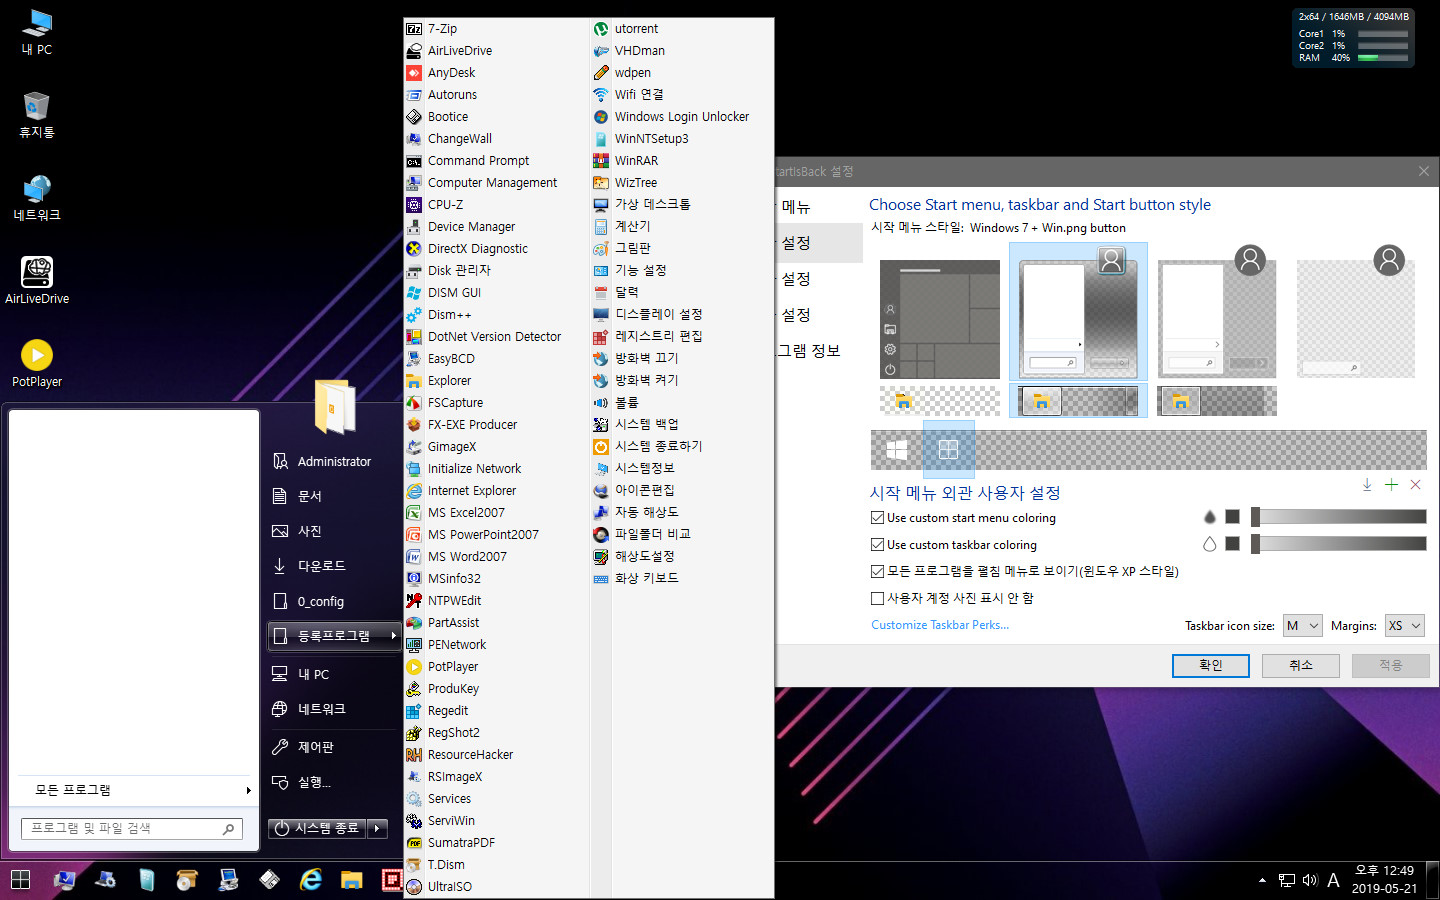This screenshot has height=900, width=1440.
Task: Open the Taskbar icon size dropdown
Action: [1303, 626]
